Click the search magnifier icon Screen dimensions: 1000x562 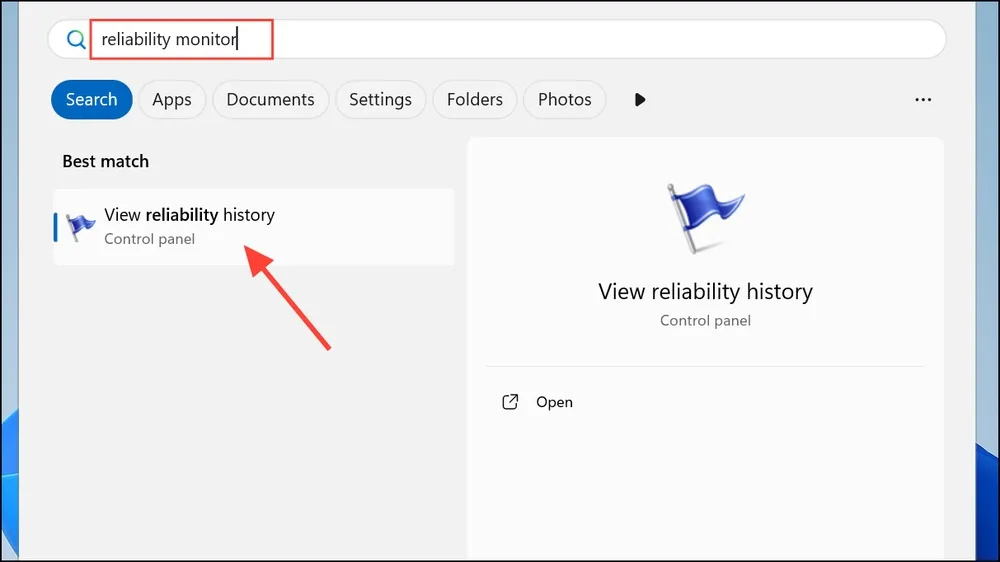tap(76, 40)
